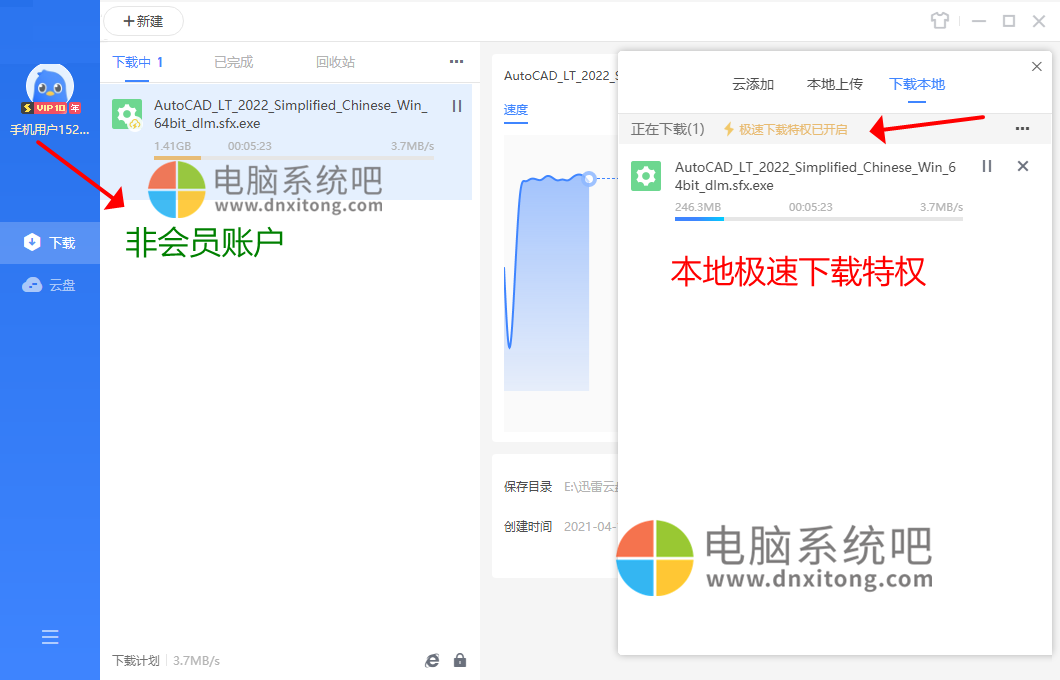Click the AutoCAD file icon in popup

click(646, 176)
